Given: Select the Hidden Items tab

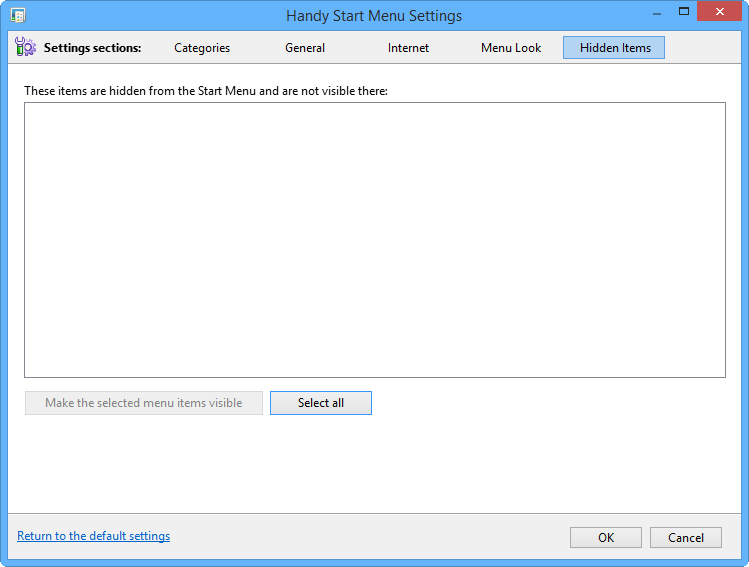Looking at the screenshot, I should click(x=614, y=48).
